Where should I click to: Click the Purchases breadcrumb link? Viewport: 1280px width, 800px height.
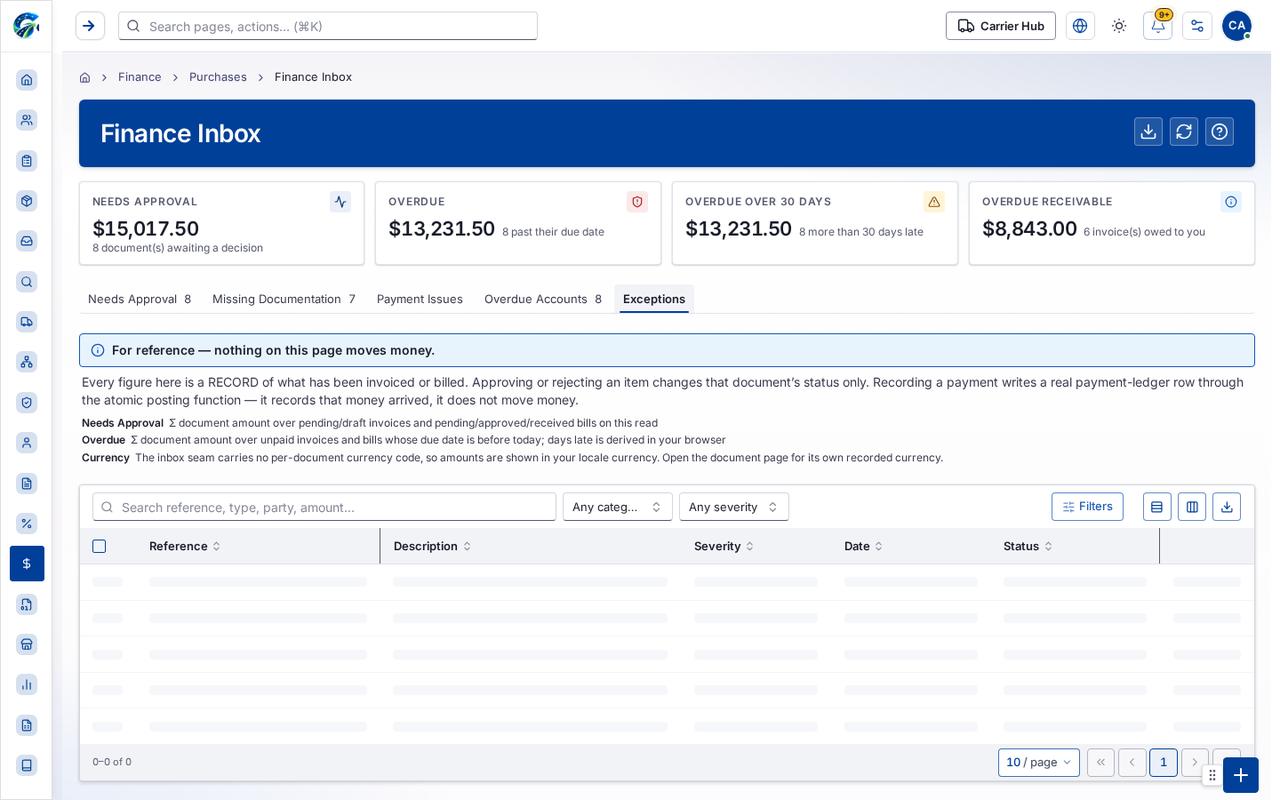(x=218, y=77)
